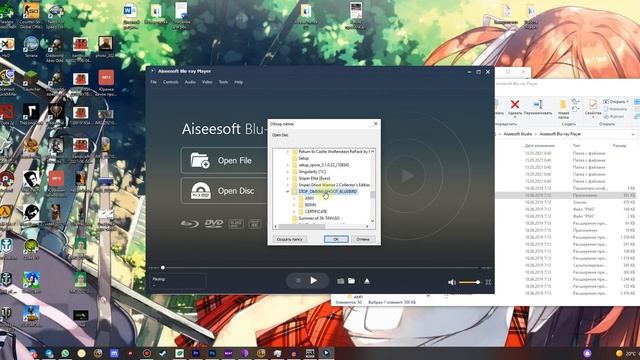This screenshot has height=360, width=640.
Task: Click the Sonic desktop icon
Action: coord(31,282)
